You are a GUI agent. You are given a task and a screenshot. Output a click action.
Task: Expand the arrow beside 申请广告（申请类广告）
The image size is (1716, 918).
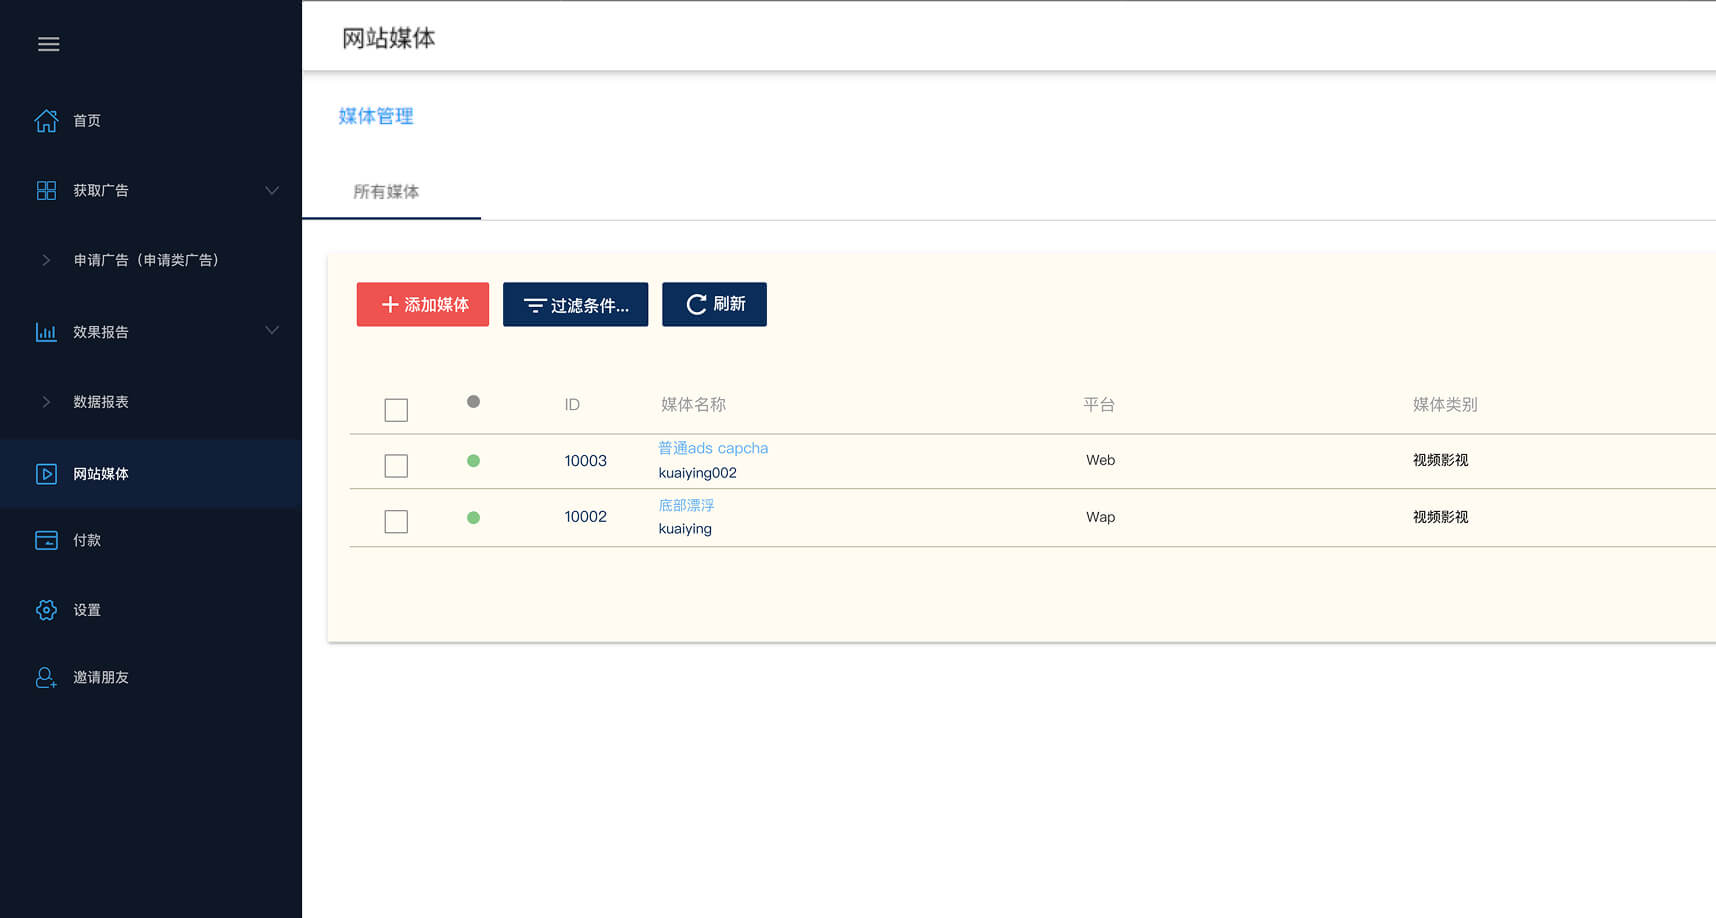coord(46,260)
